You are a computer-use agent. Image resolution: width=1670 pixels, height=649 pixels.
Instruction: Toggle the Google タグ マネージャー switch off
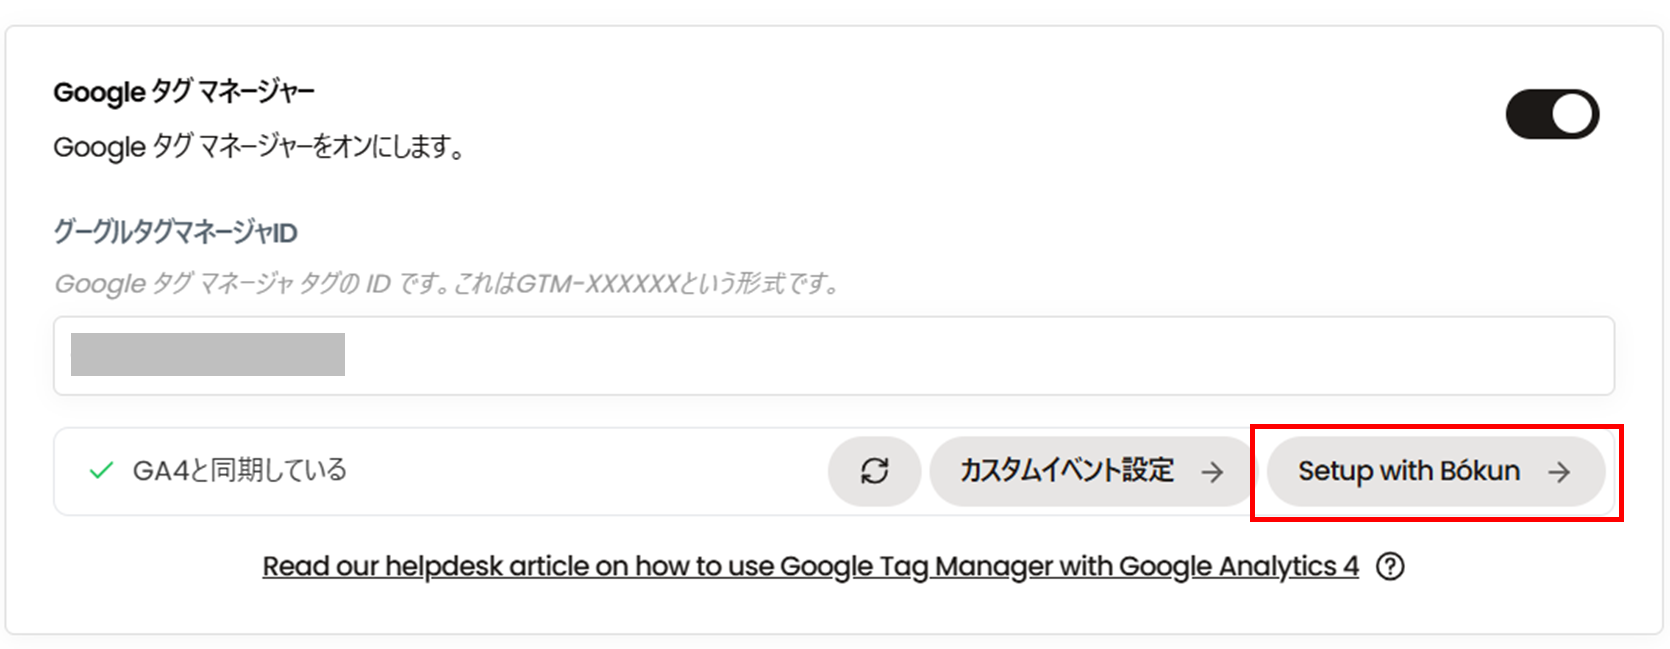pos(1551,114)
